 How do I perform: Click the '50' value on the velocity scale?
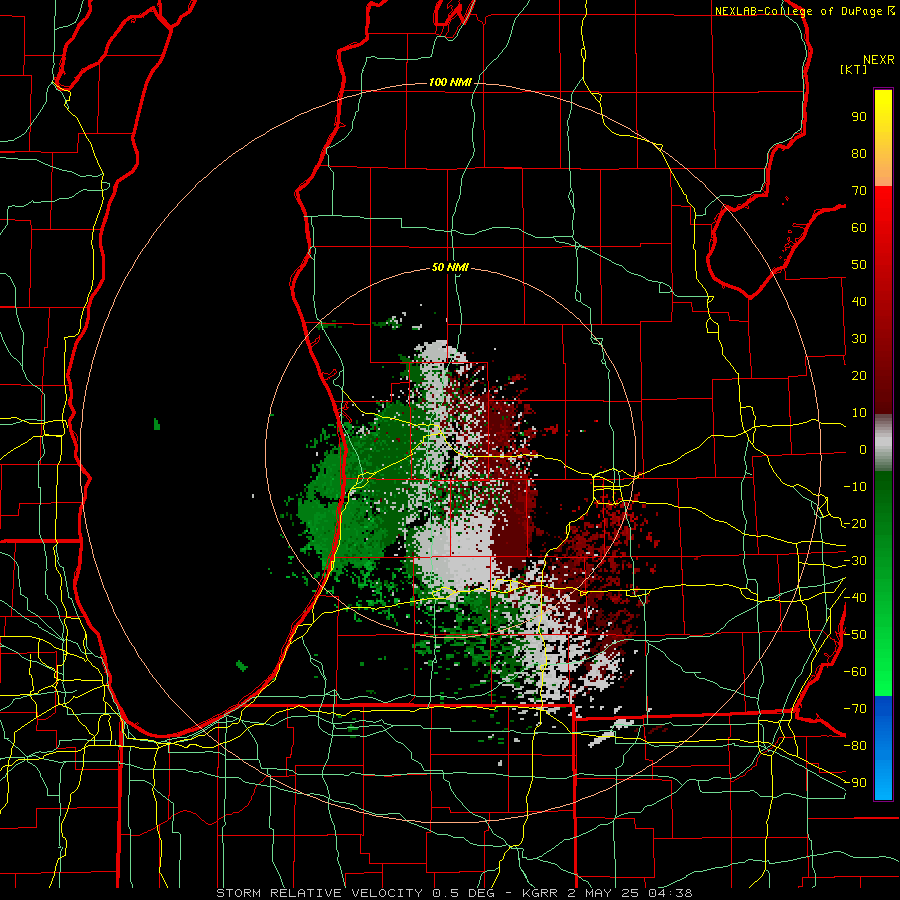pyautogui.click(x=859, y=265)
